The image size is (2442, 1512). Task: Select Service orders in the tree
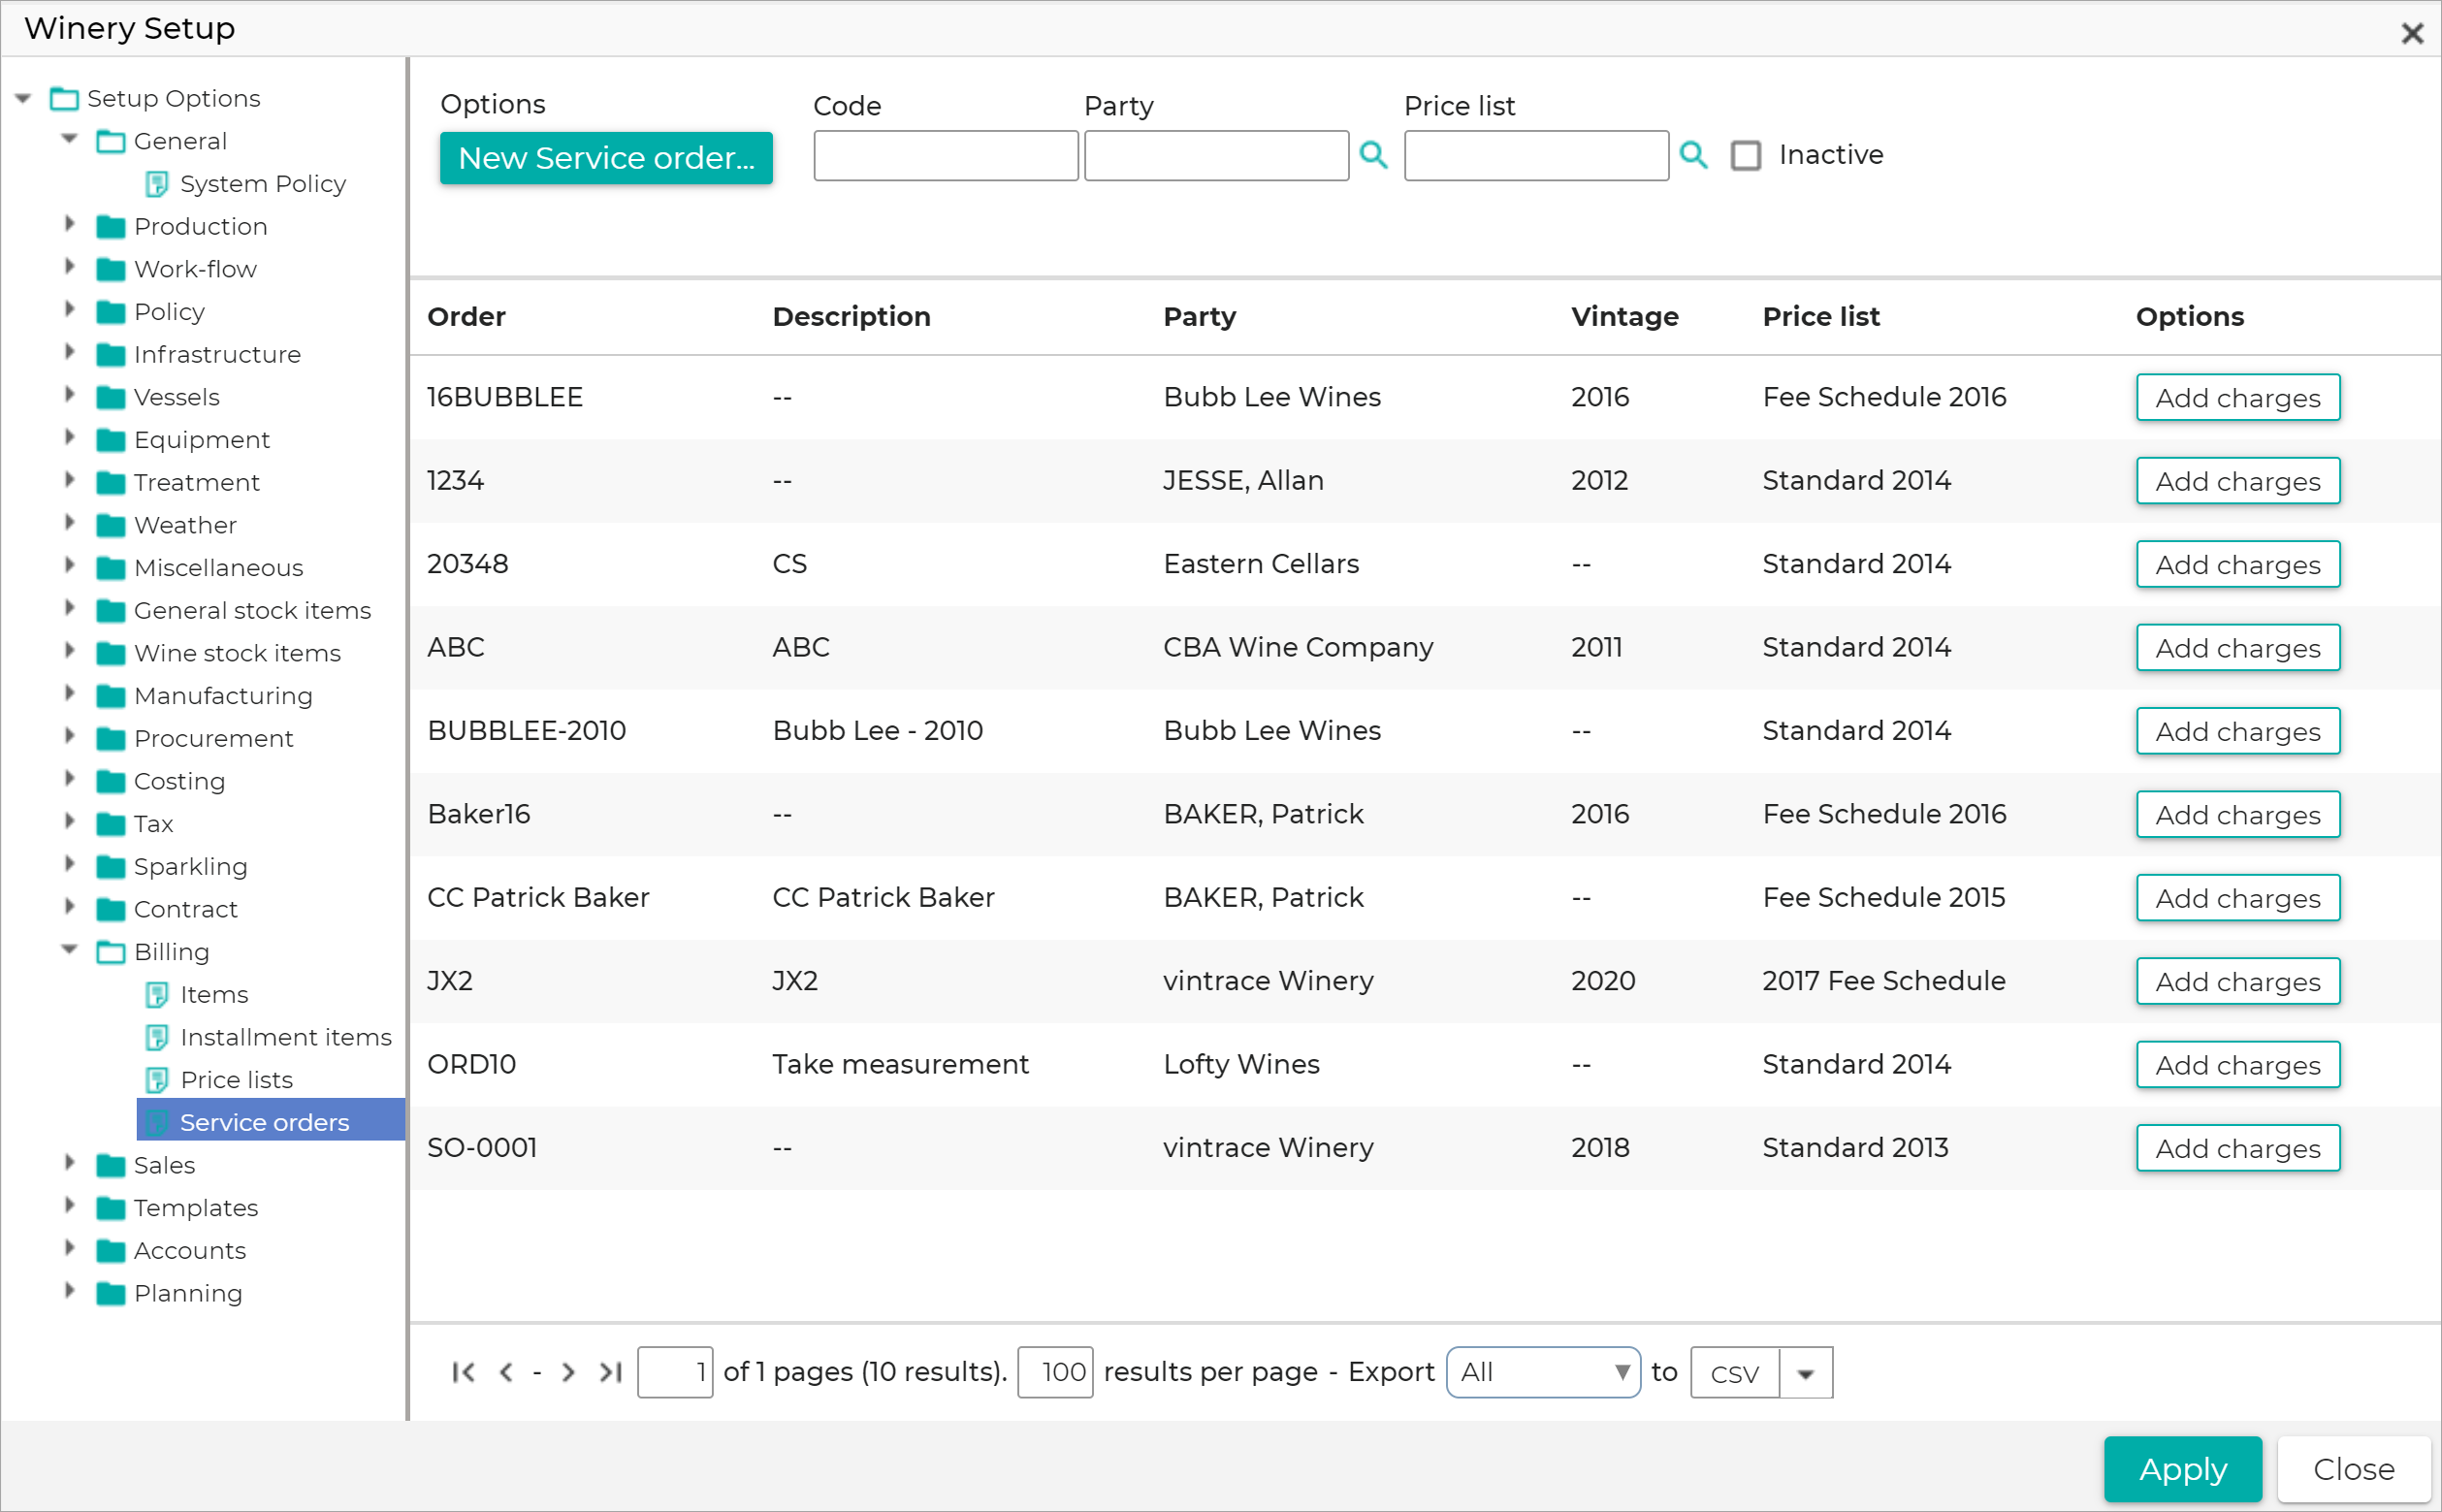[264, 1123]
